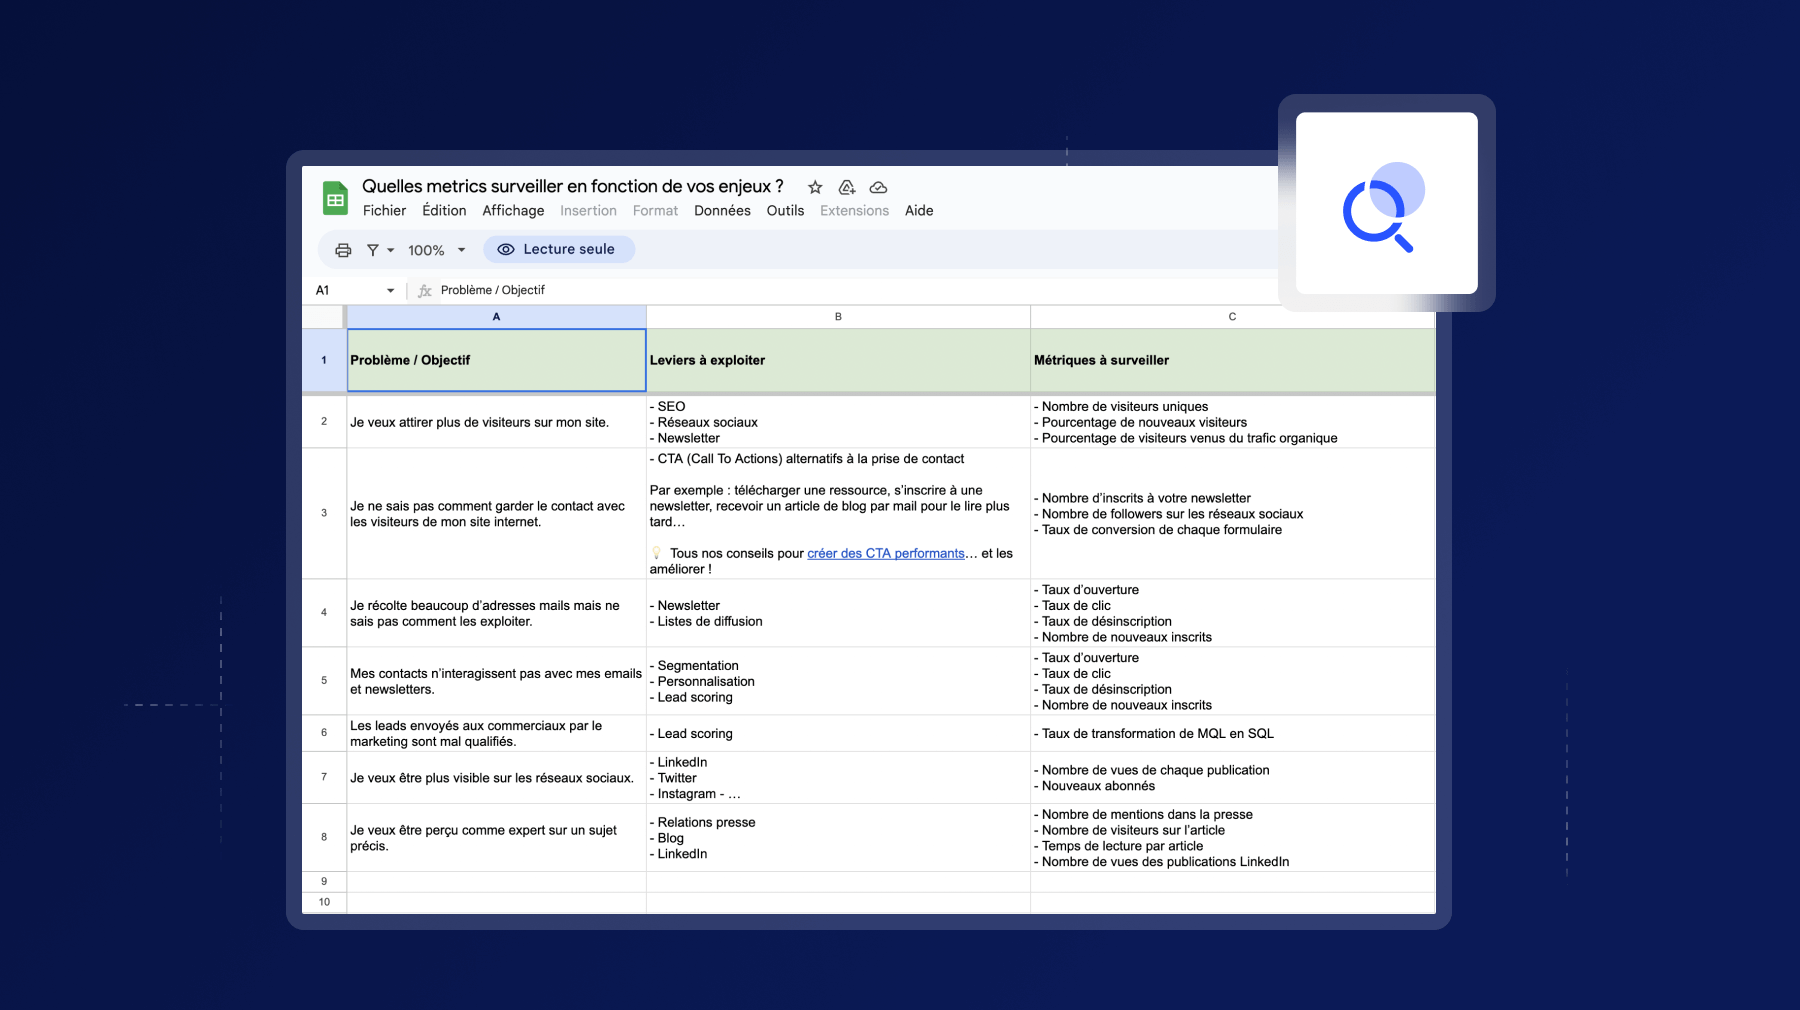Open the Données menu
The height and width of the screenshot is (1010, 1800).
pyautogui.click(x=722, y=211)
